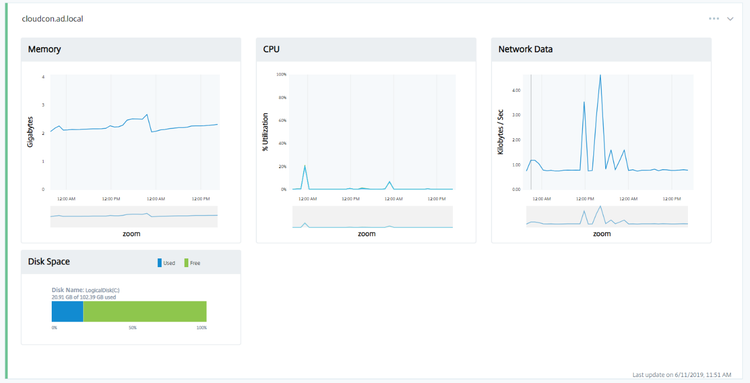Open the three-dot options menu for cloudcon.ad.local
This screenshot has width=750, height=383.
click(714, 19)
